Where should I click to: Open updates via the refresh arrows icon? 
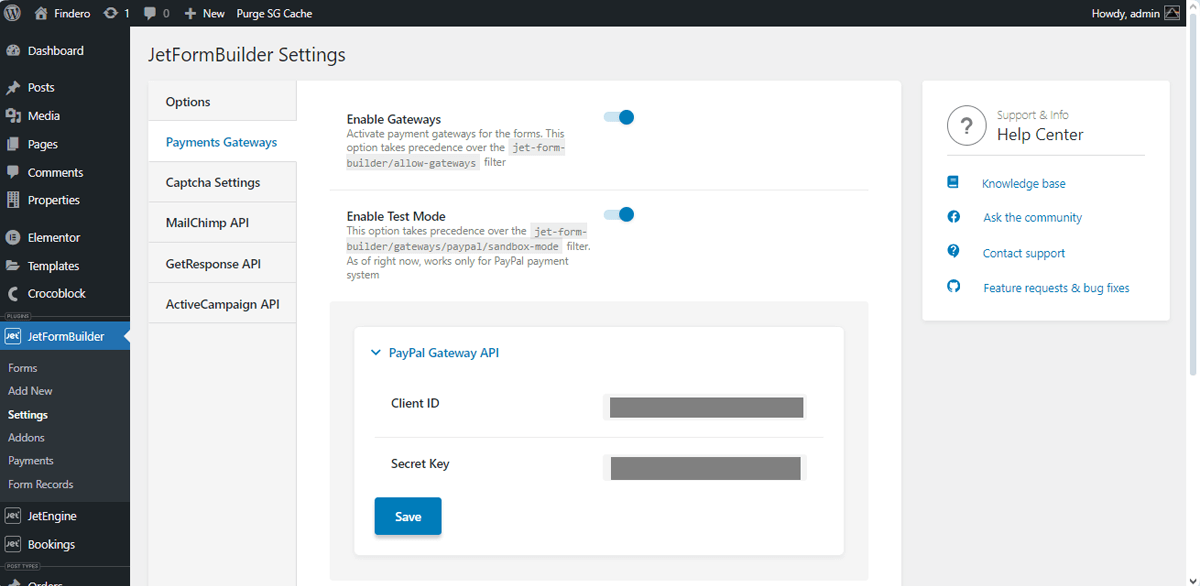(108, 13)
